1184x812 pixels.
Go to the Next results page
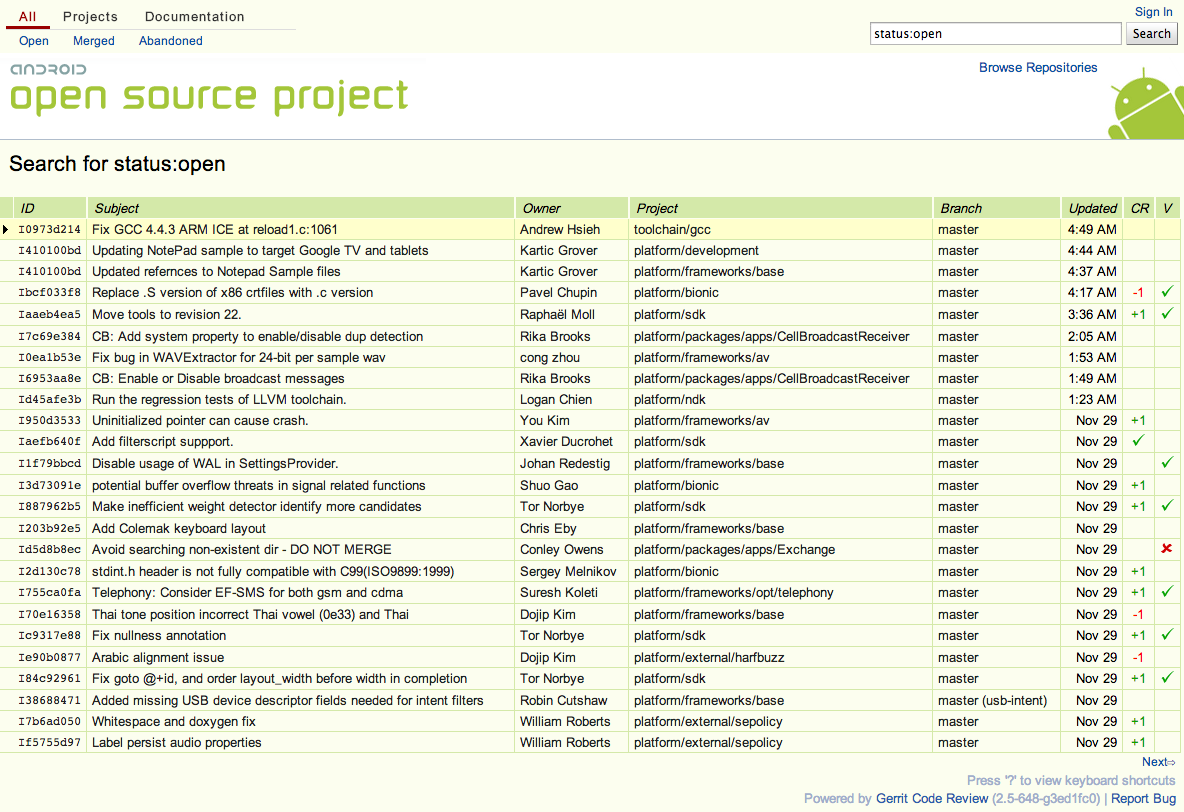click(x=1158, y=762)
